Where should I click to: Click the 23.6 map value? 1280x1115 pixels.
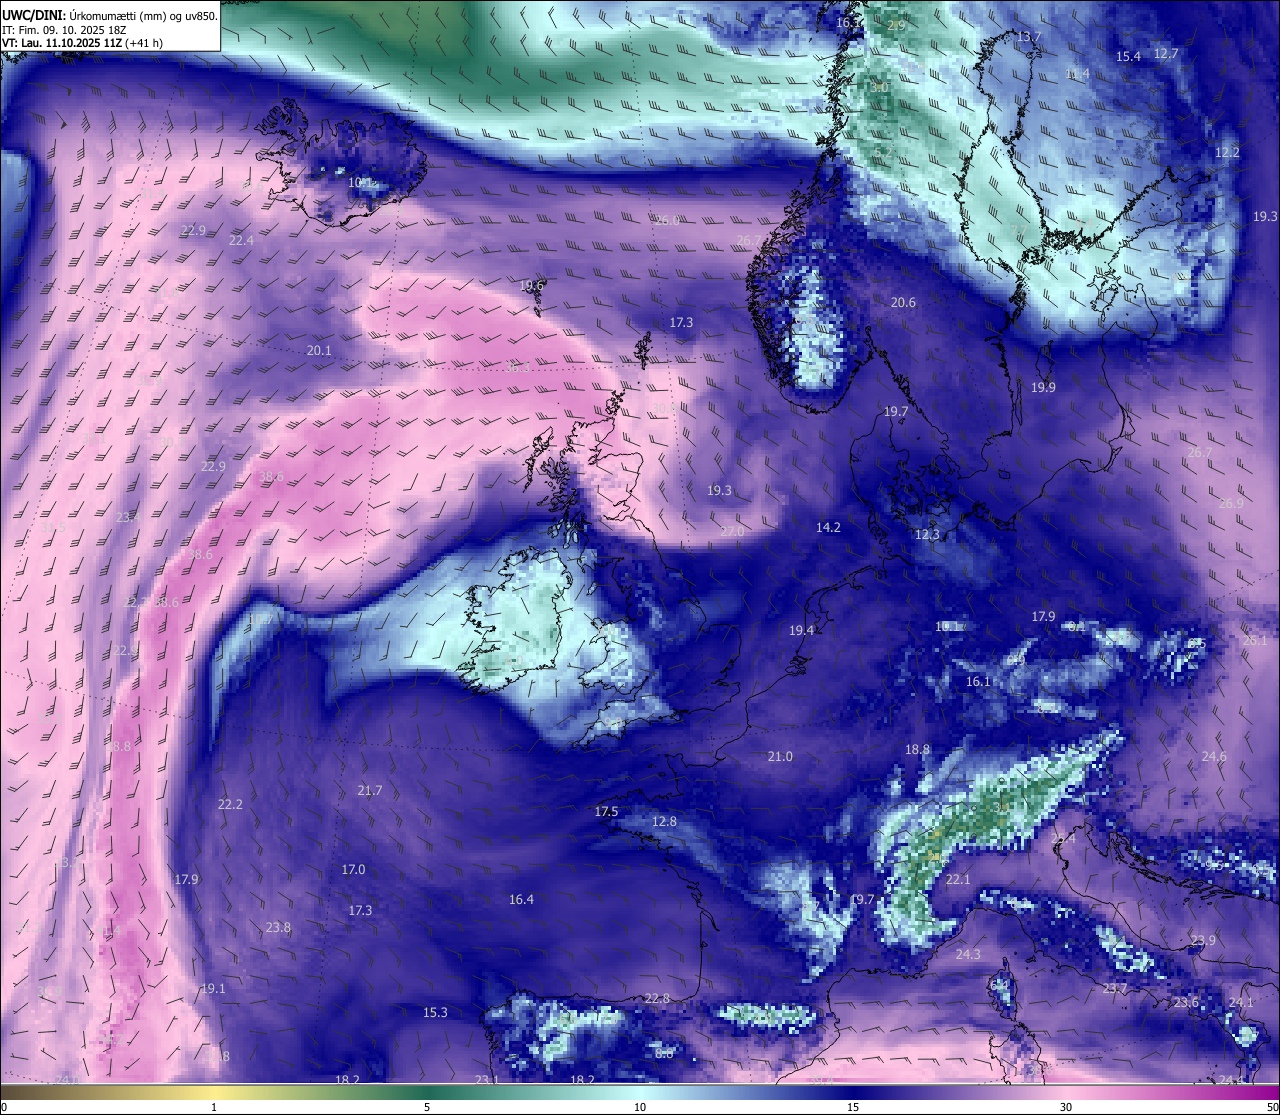tap(1186, 1002)
